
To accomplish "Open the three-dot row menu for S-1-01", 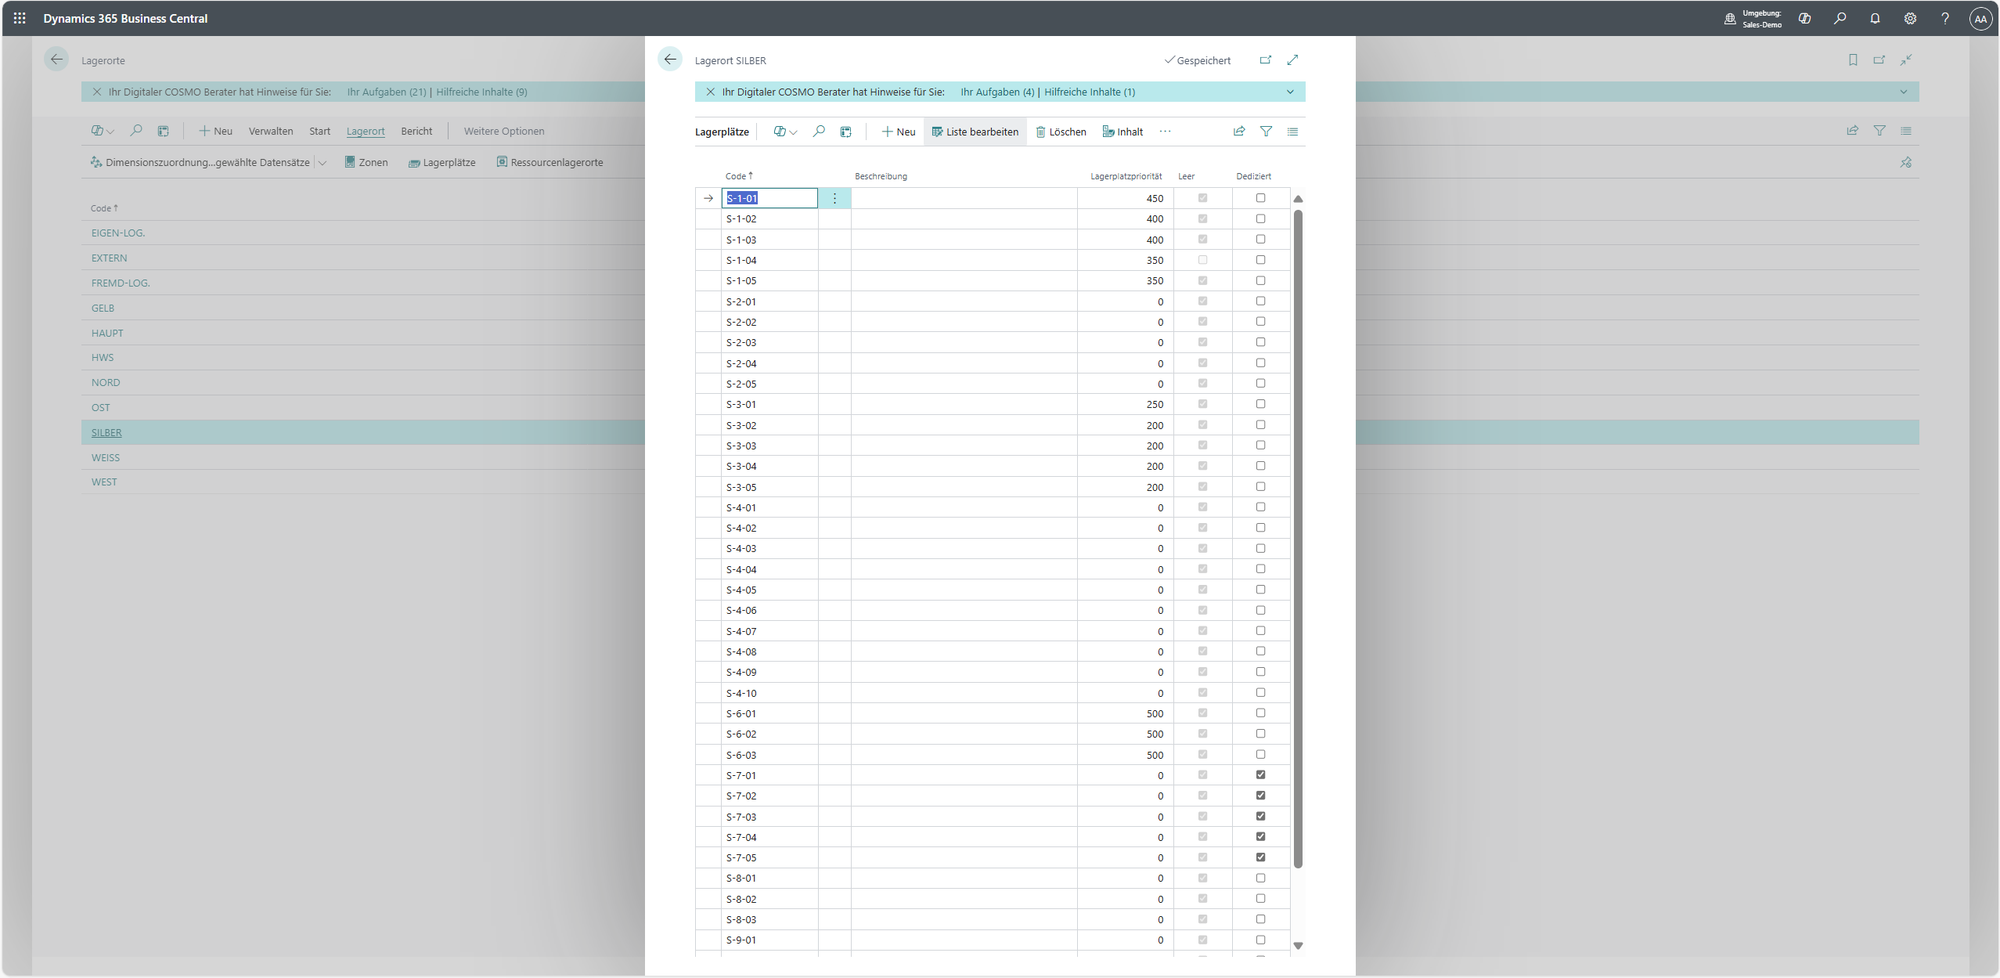I will [x=835, y=199].
